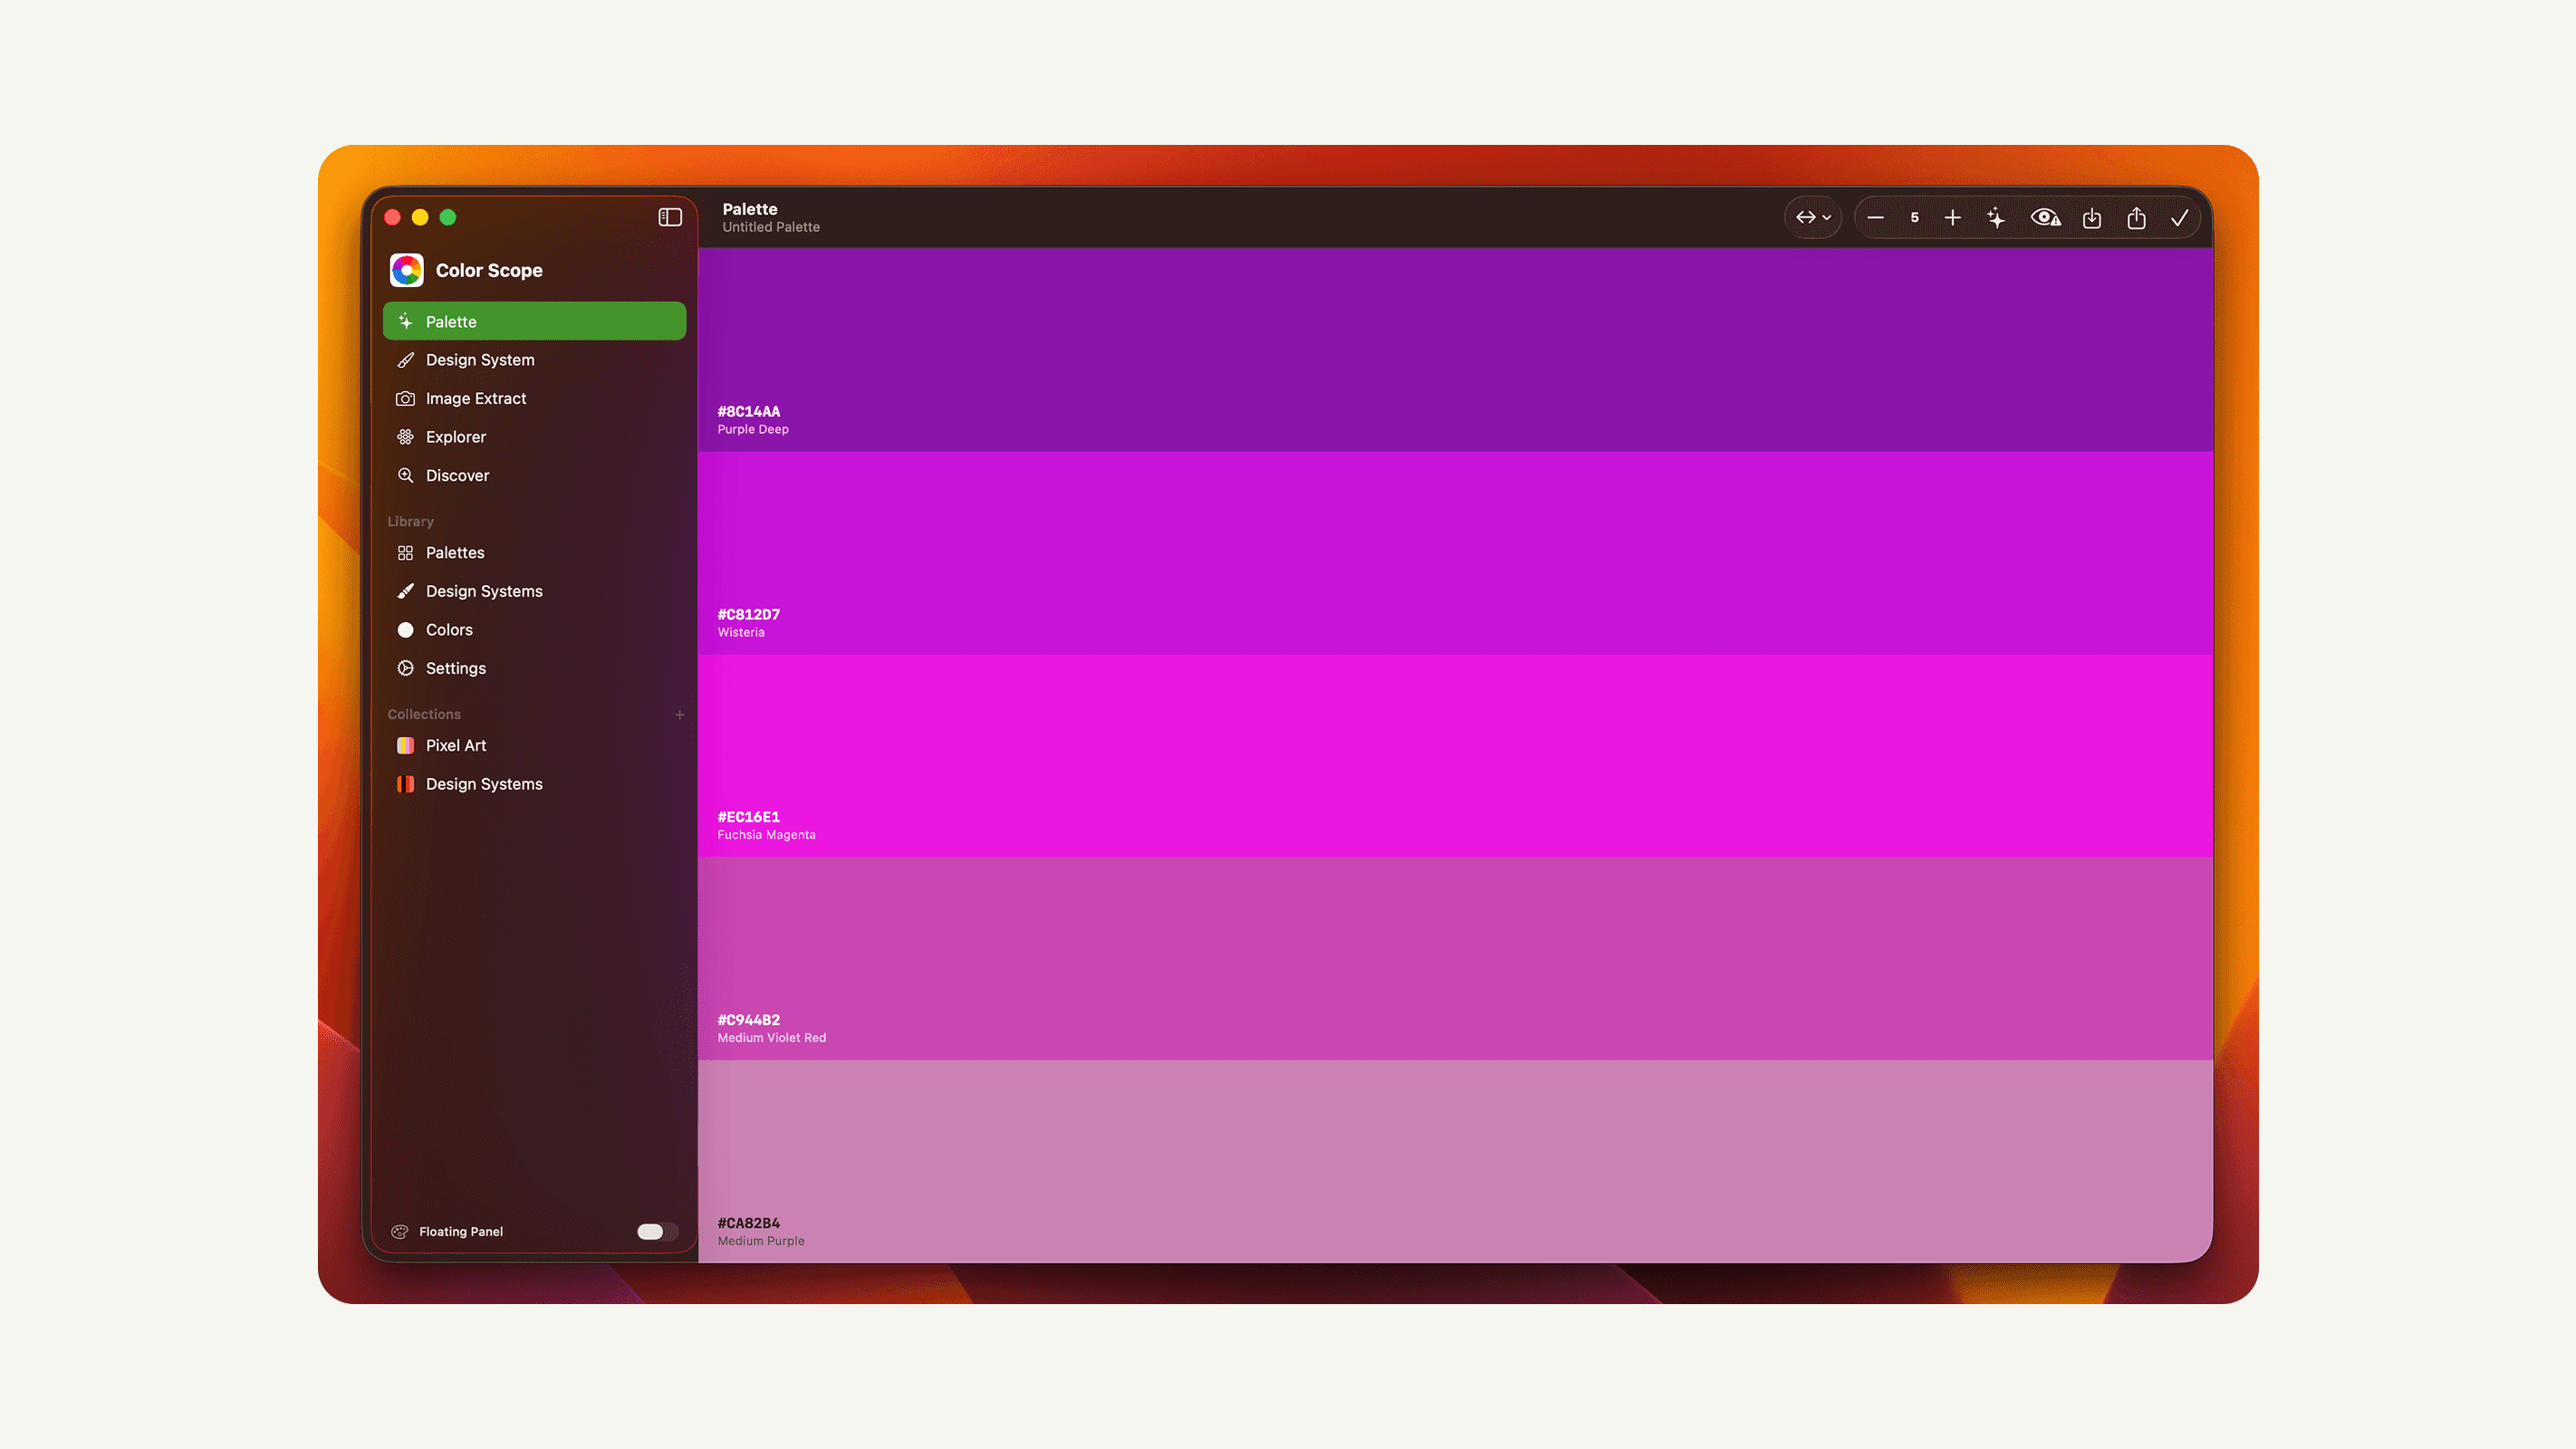This screenshot has width=2576, height=1449.
Task: Click the Design System brush icon
Action: click(x=405, y=360)
